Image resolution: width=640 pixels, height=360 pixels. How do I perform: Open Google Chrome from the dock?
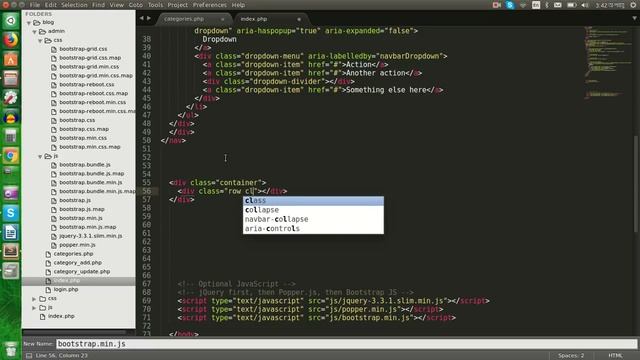[x=11, y=156]
